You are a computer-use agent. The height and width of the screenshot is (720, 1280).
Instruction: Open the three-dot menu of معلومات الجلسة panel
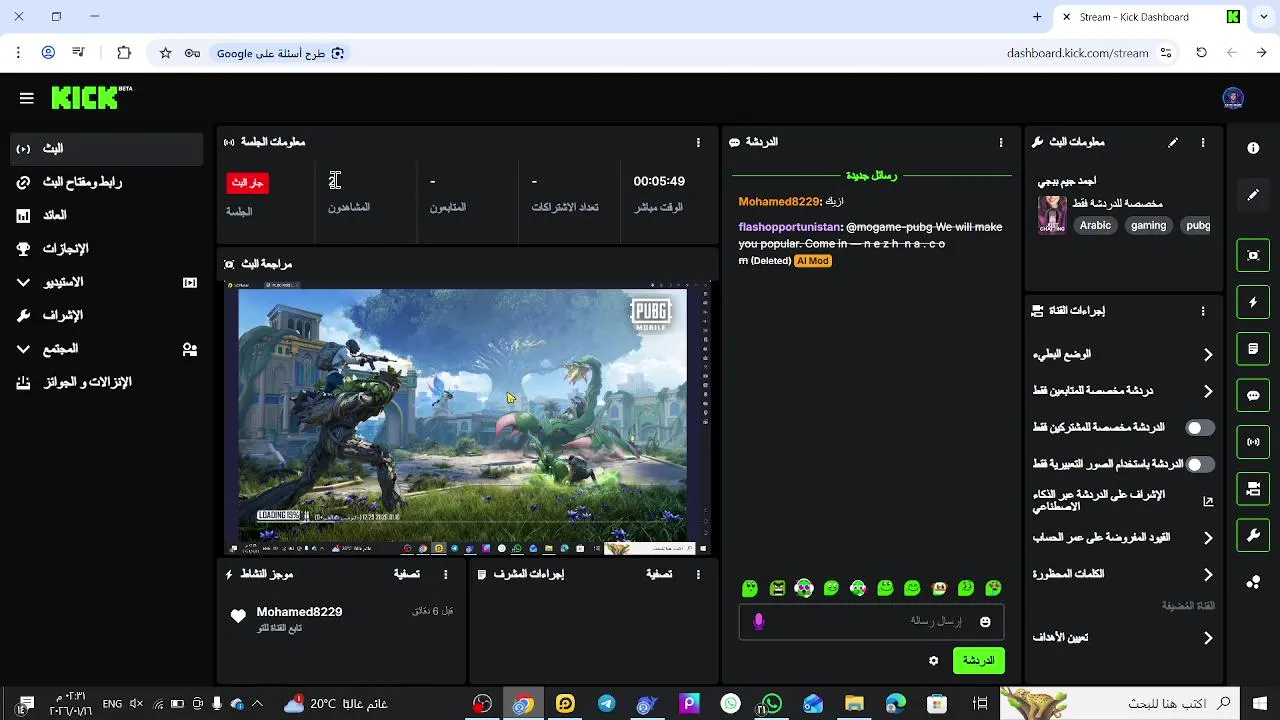point(698,143)
